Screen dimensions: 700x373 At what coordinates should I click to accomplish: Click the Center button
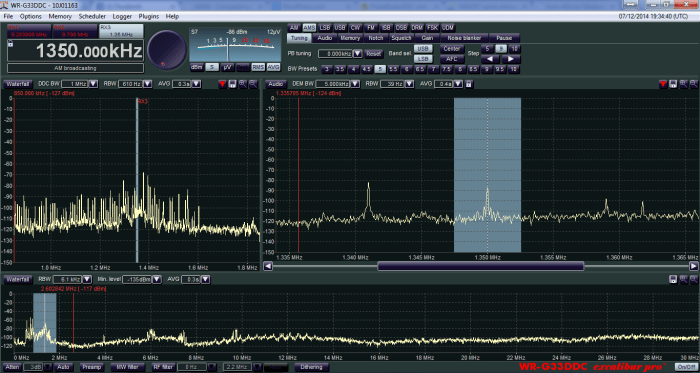[452, 49]
